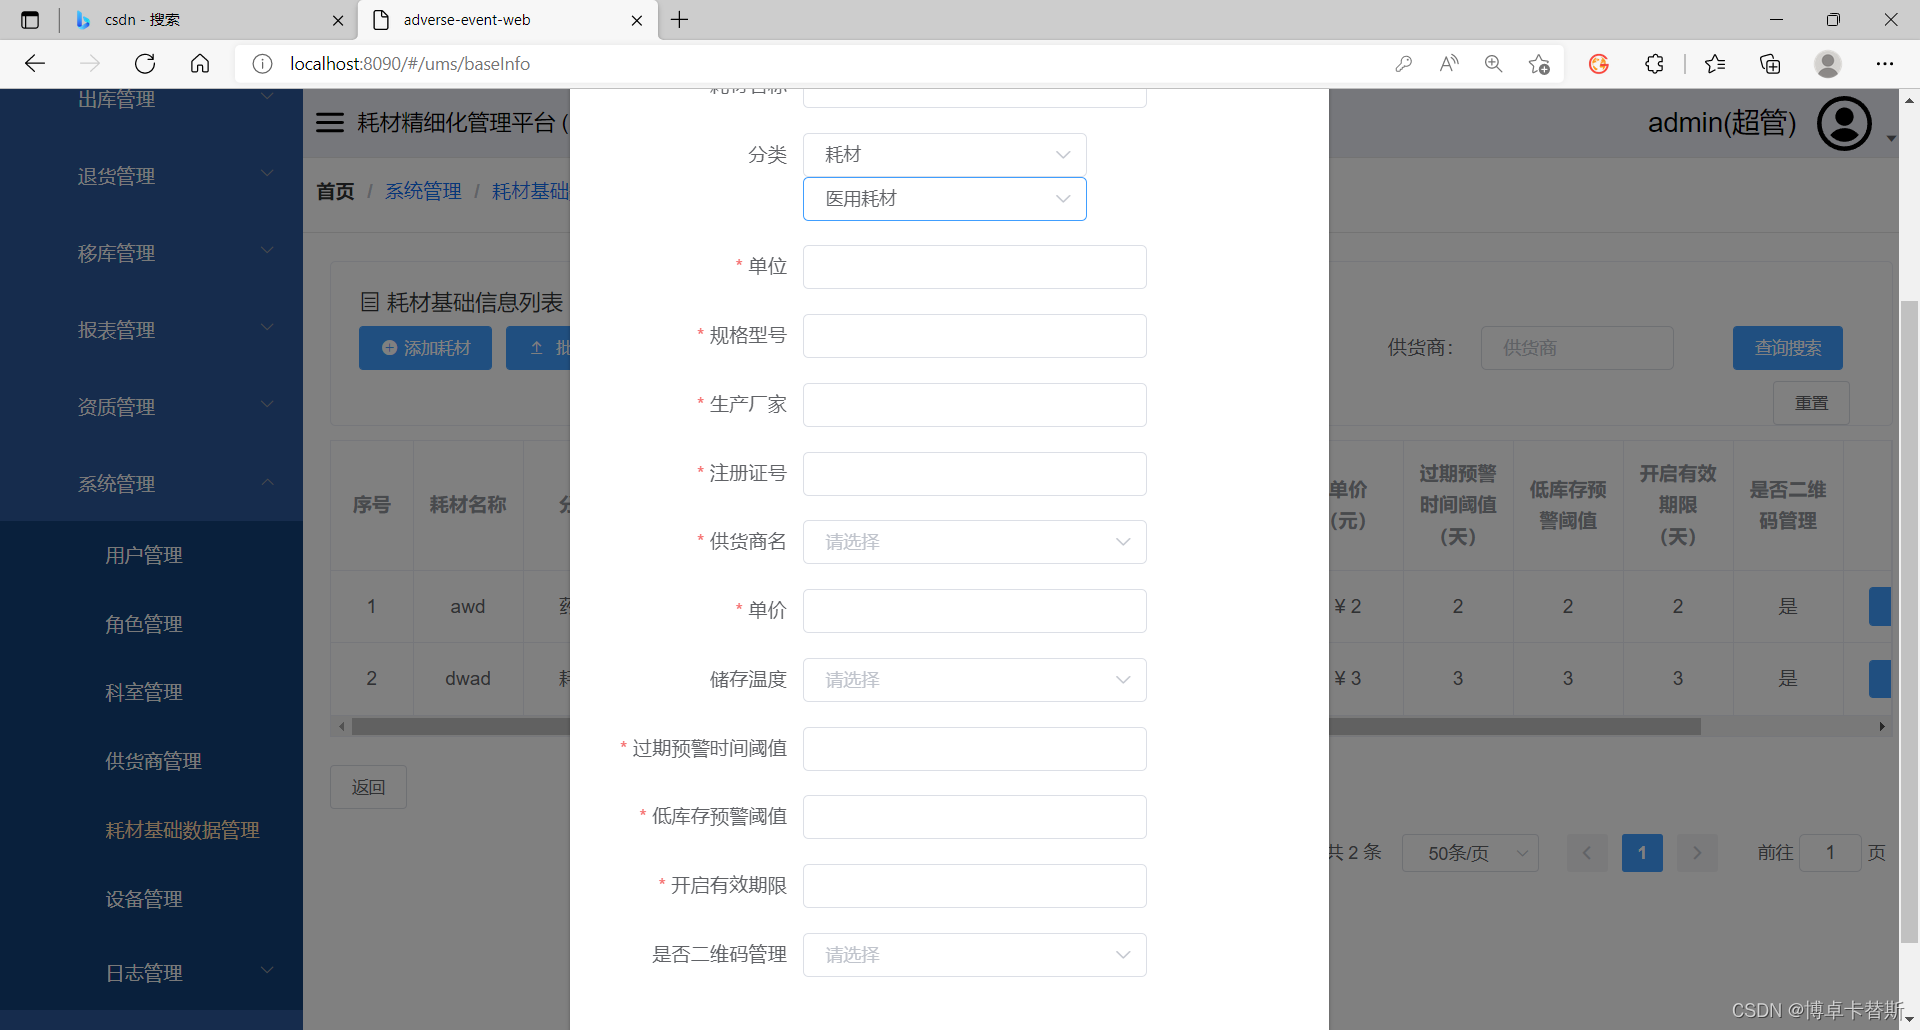Viewport: 1920px width, 1030px height.
Task: Click the browser back arrow
Action: [x=35, y=64]
